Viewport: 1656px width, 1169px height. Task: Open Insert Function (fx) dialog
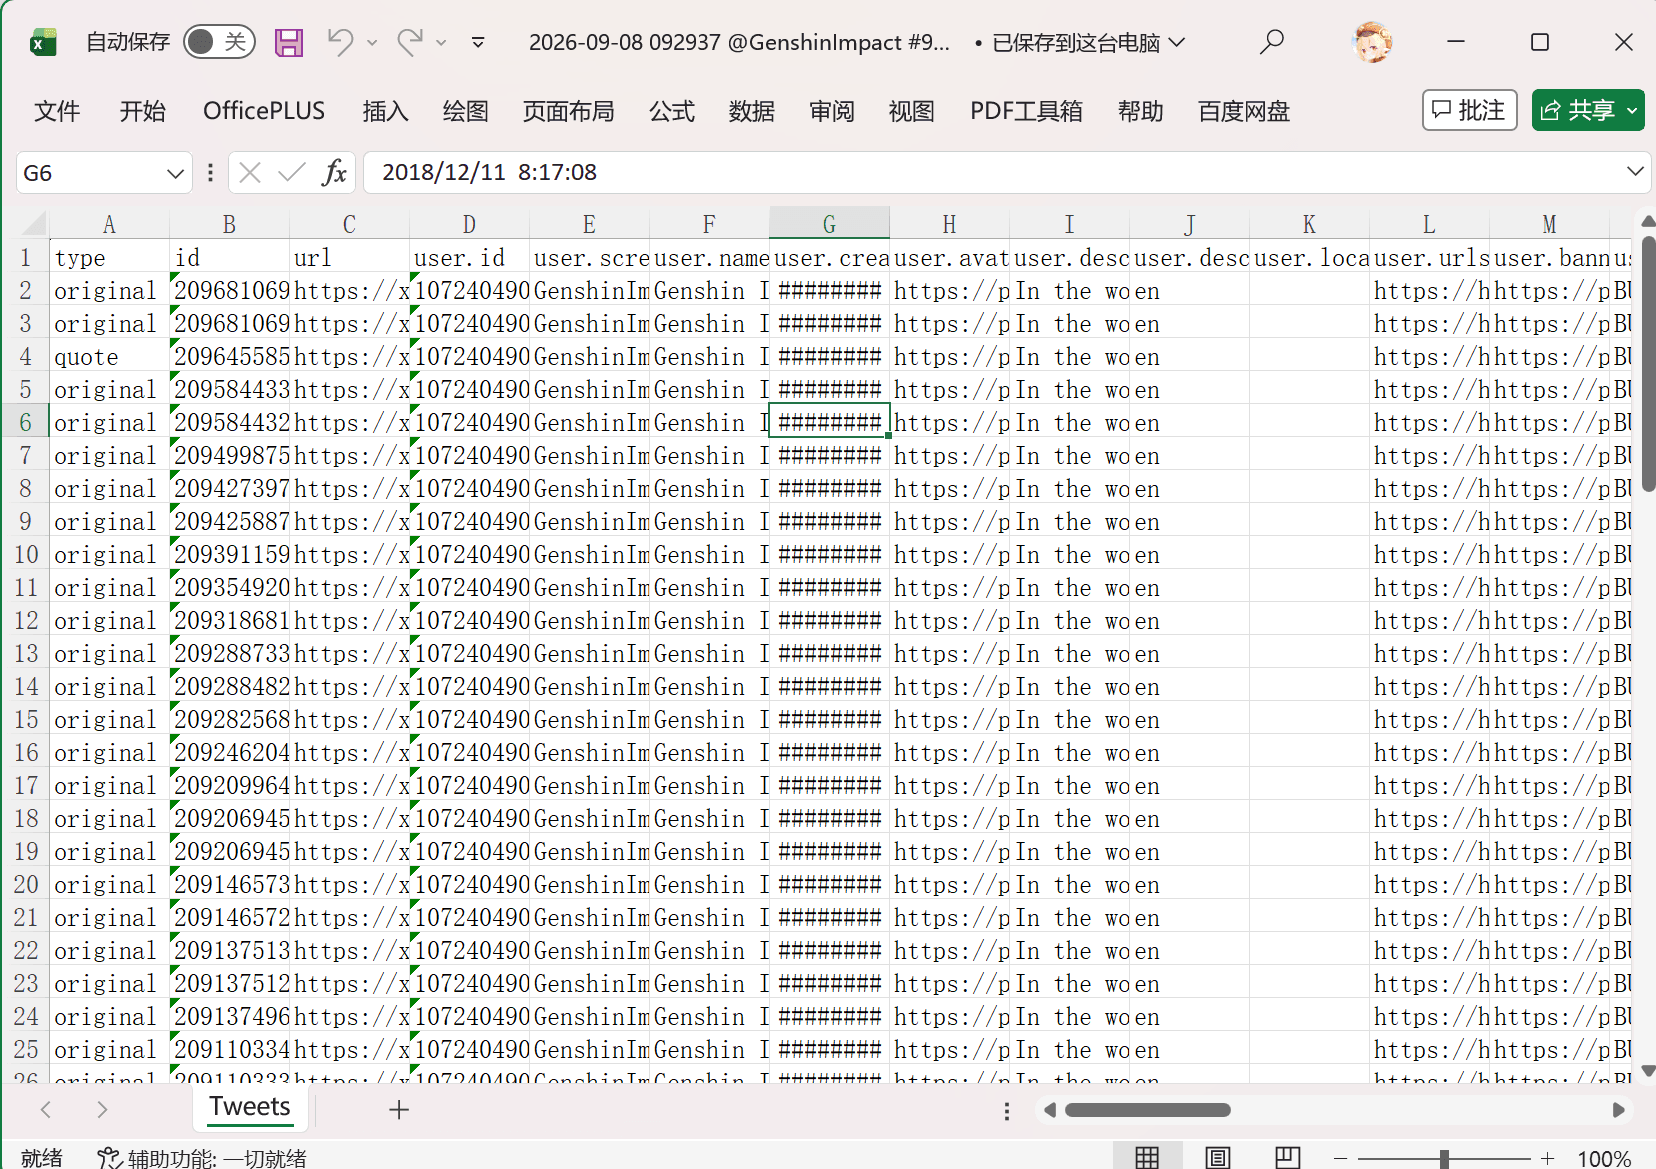click(334, 173)
